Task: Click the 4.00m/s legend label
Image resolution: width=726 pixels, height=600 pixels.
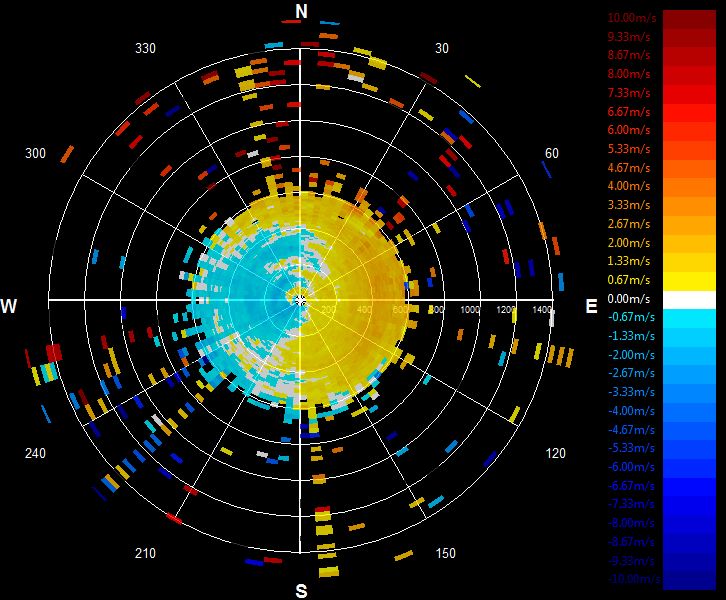Action: (629, 186)
